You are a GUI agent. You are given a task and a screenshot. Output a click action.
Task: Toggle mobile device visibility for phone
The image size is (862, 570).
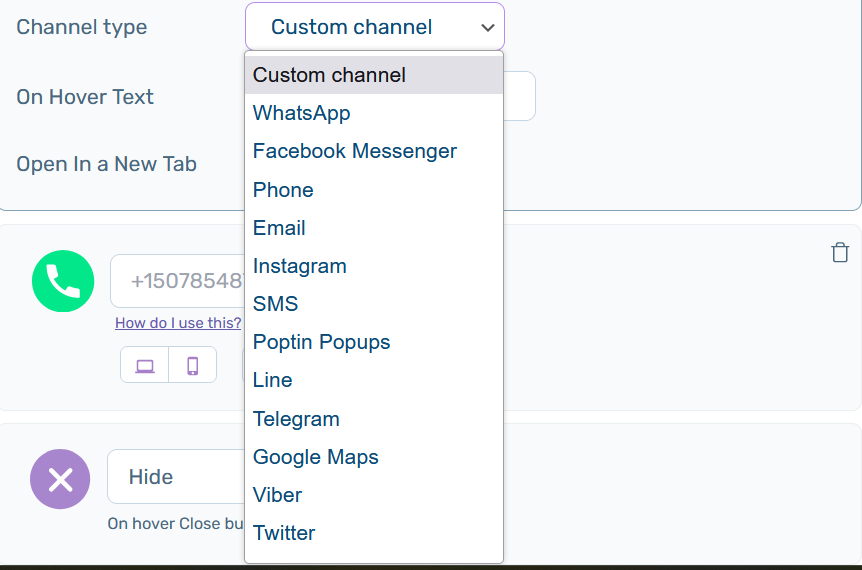(192, 365)
